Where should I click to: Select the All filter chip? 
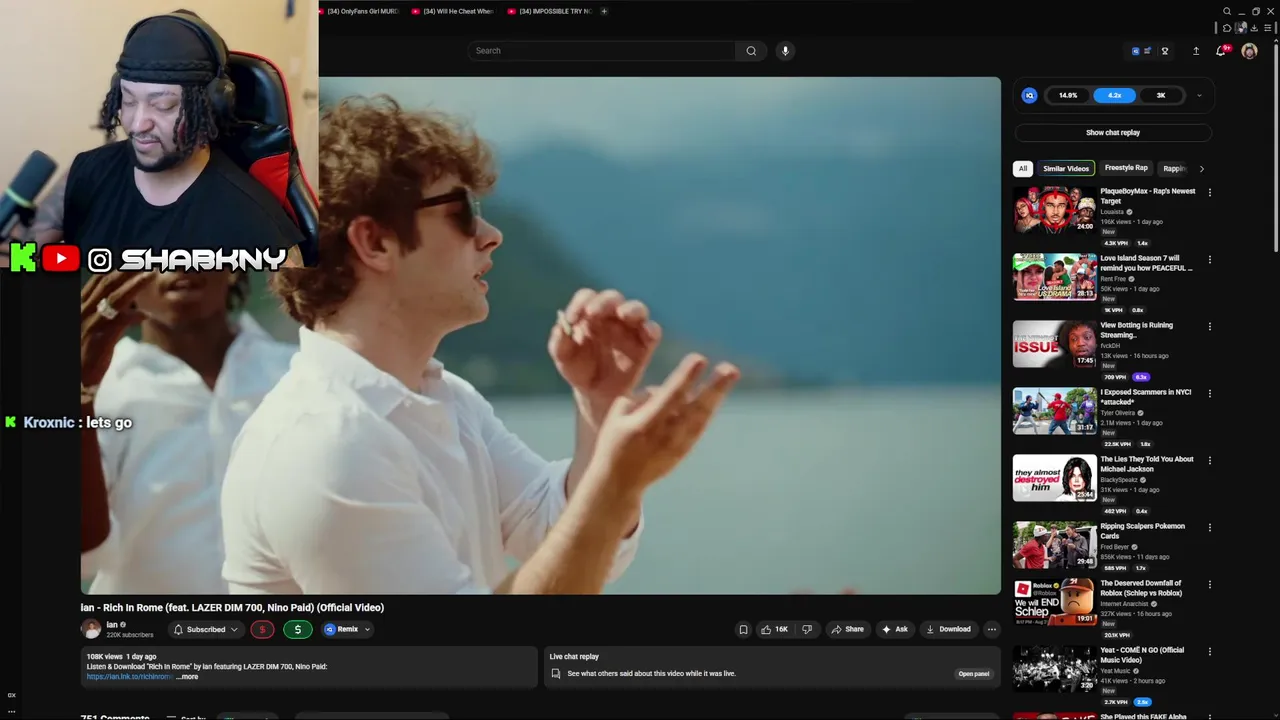coord(1022,168)
